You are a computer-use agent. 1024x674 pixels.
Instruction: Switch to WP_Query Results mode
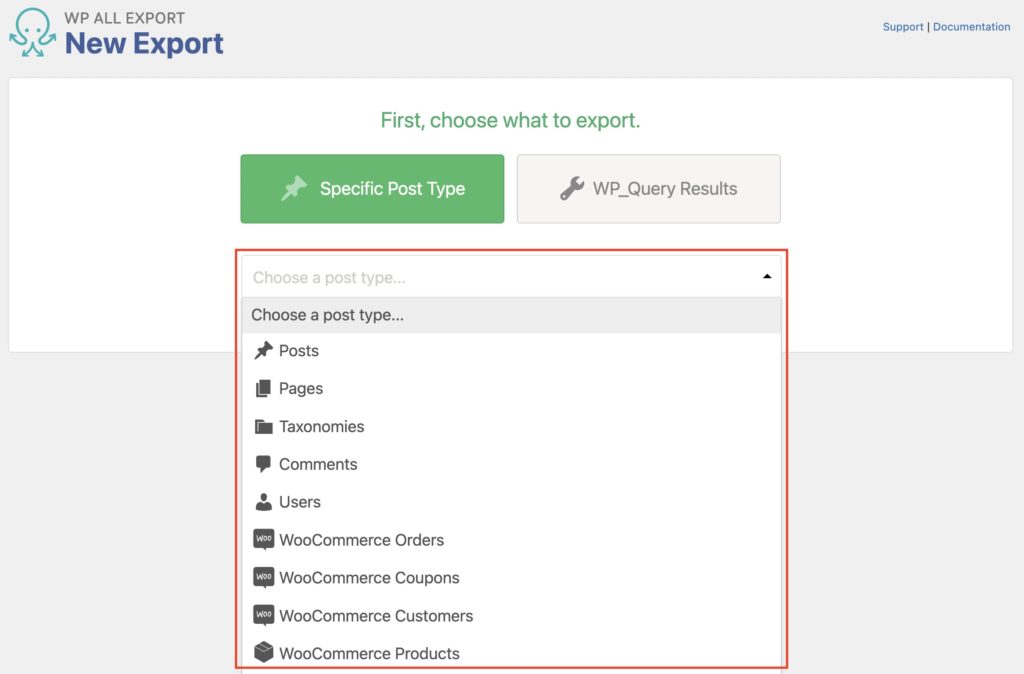pyautogui.click(x=648, y=188)
